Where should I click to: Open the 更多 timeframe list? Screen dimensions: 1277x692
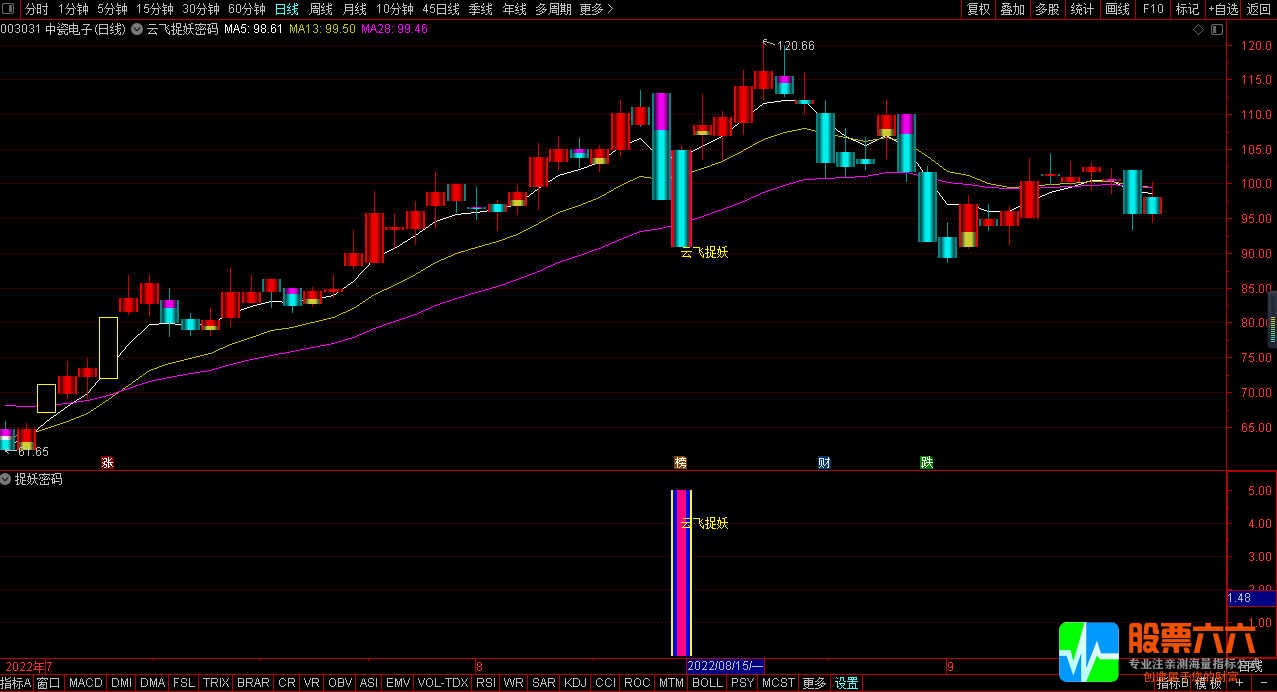(596, 9)
